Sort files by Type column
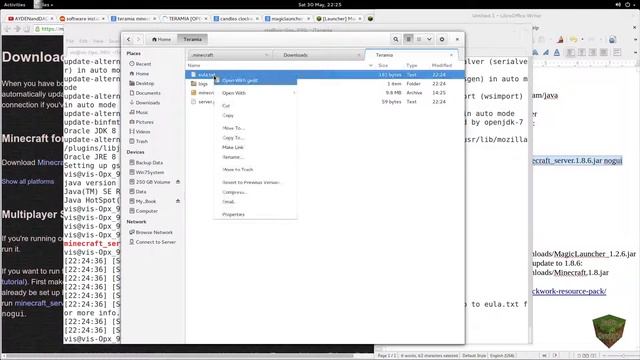Viewport: 640px width, 360px height. click(411, 65)
